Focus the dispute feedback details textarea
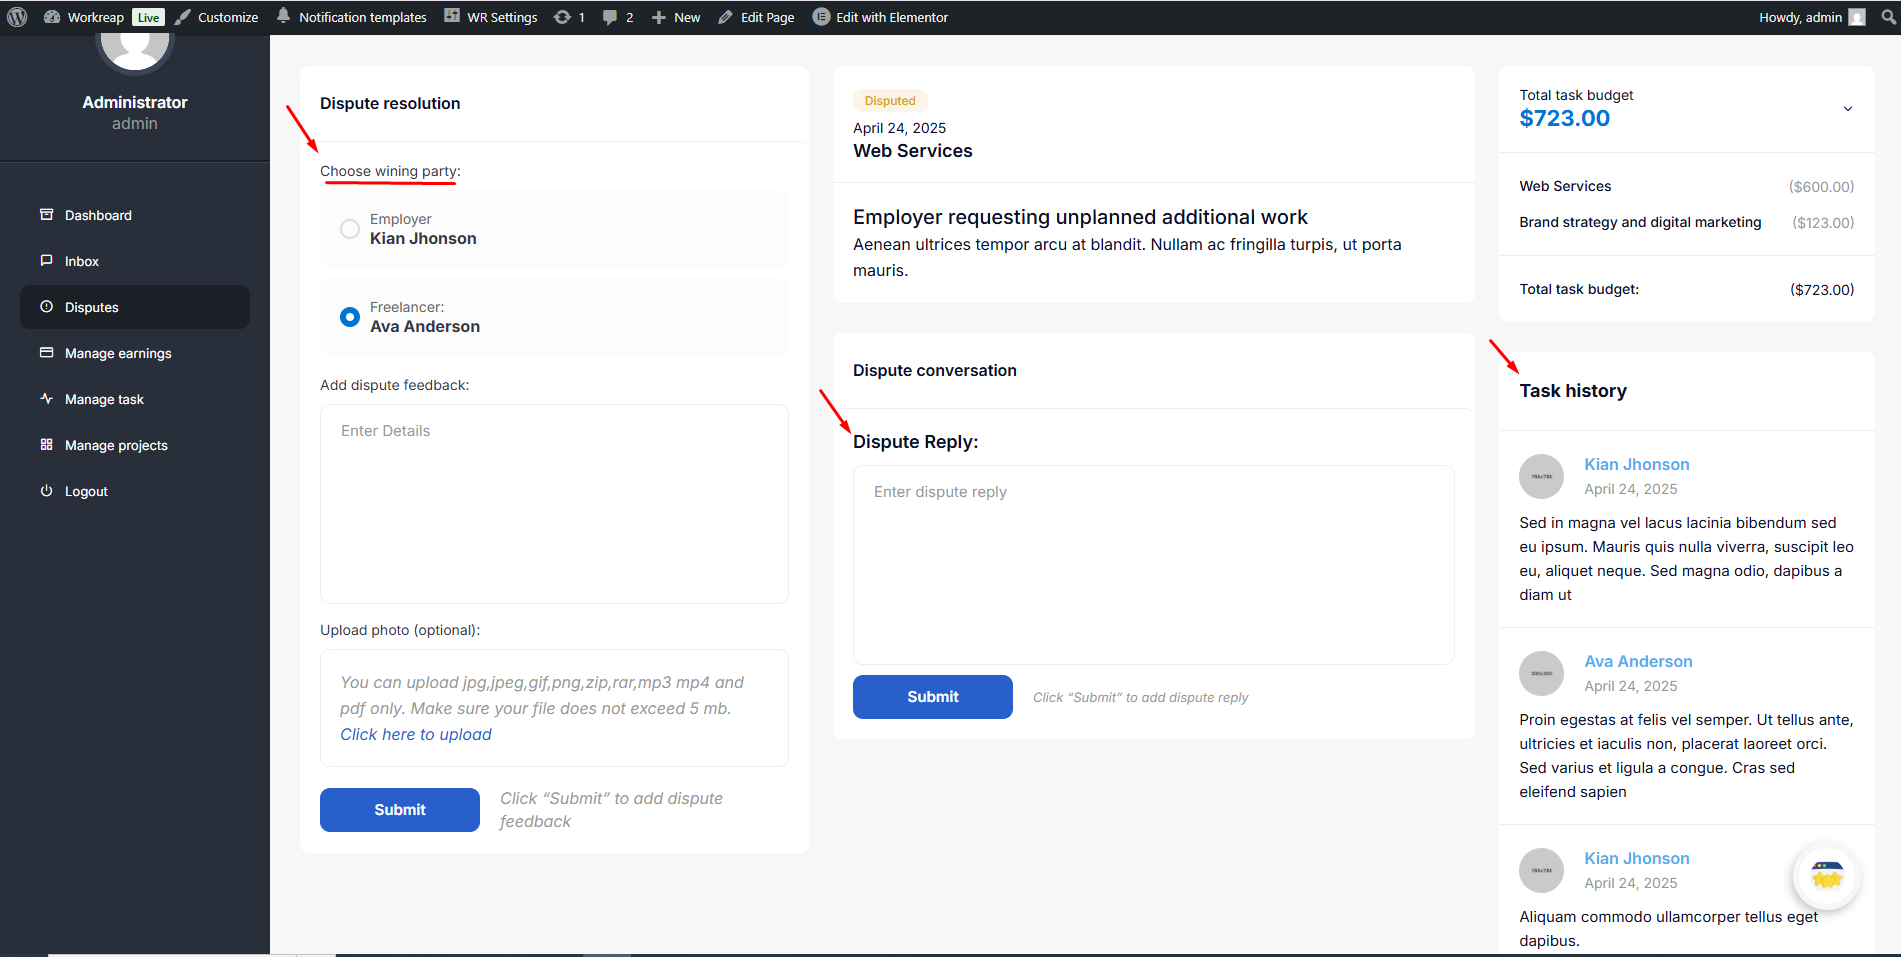The width and height of the screenshot is (1901, 957). click(x=554, y=503)
